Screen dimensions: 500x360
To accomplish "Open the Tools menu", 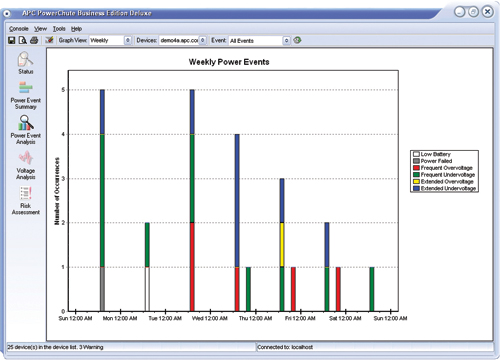I will (59, 29).
